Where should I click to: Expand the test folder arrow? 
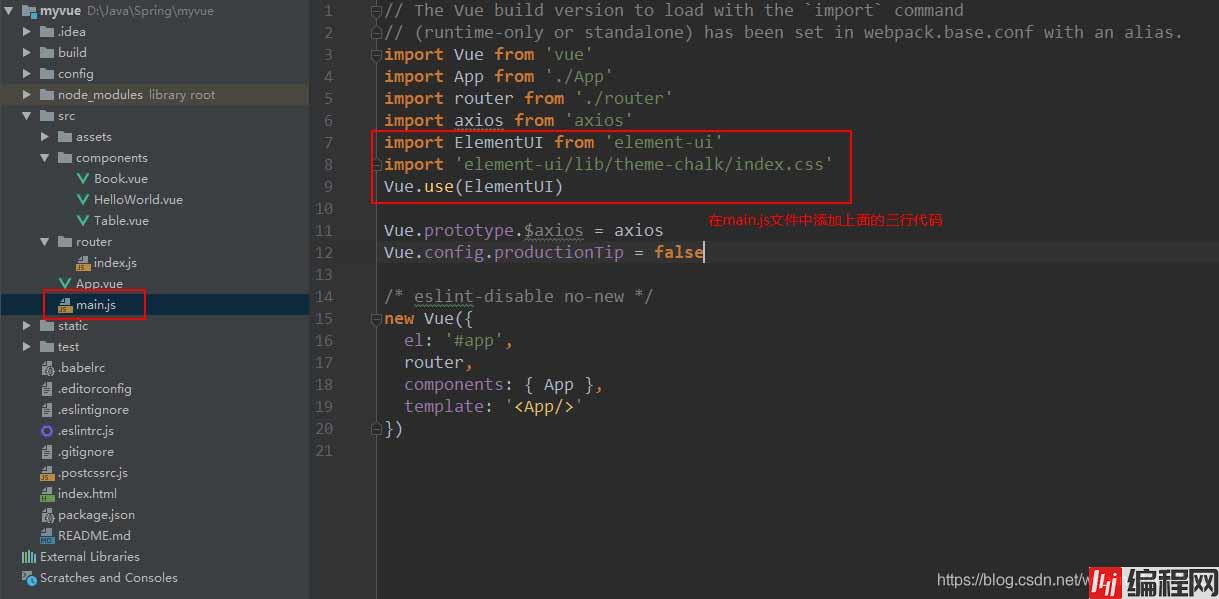point(27,347)
